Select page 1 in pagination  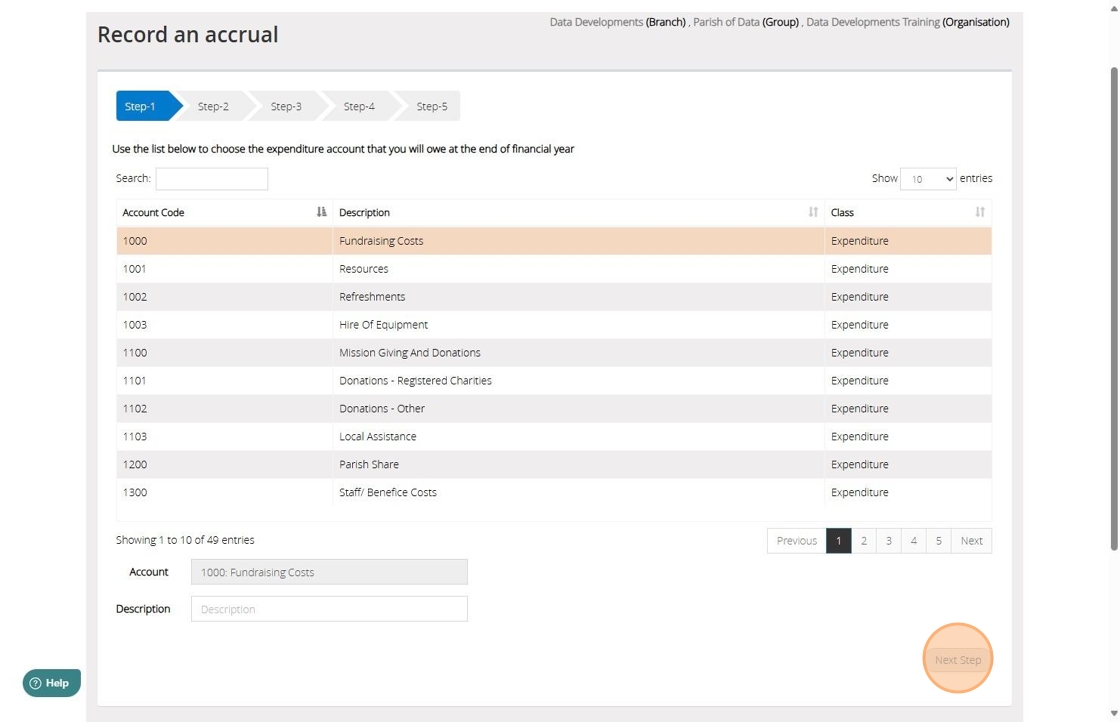pos(839,541)
